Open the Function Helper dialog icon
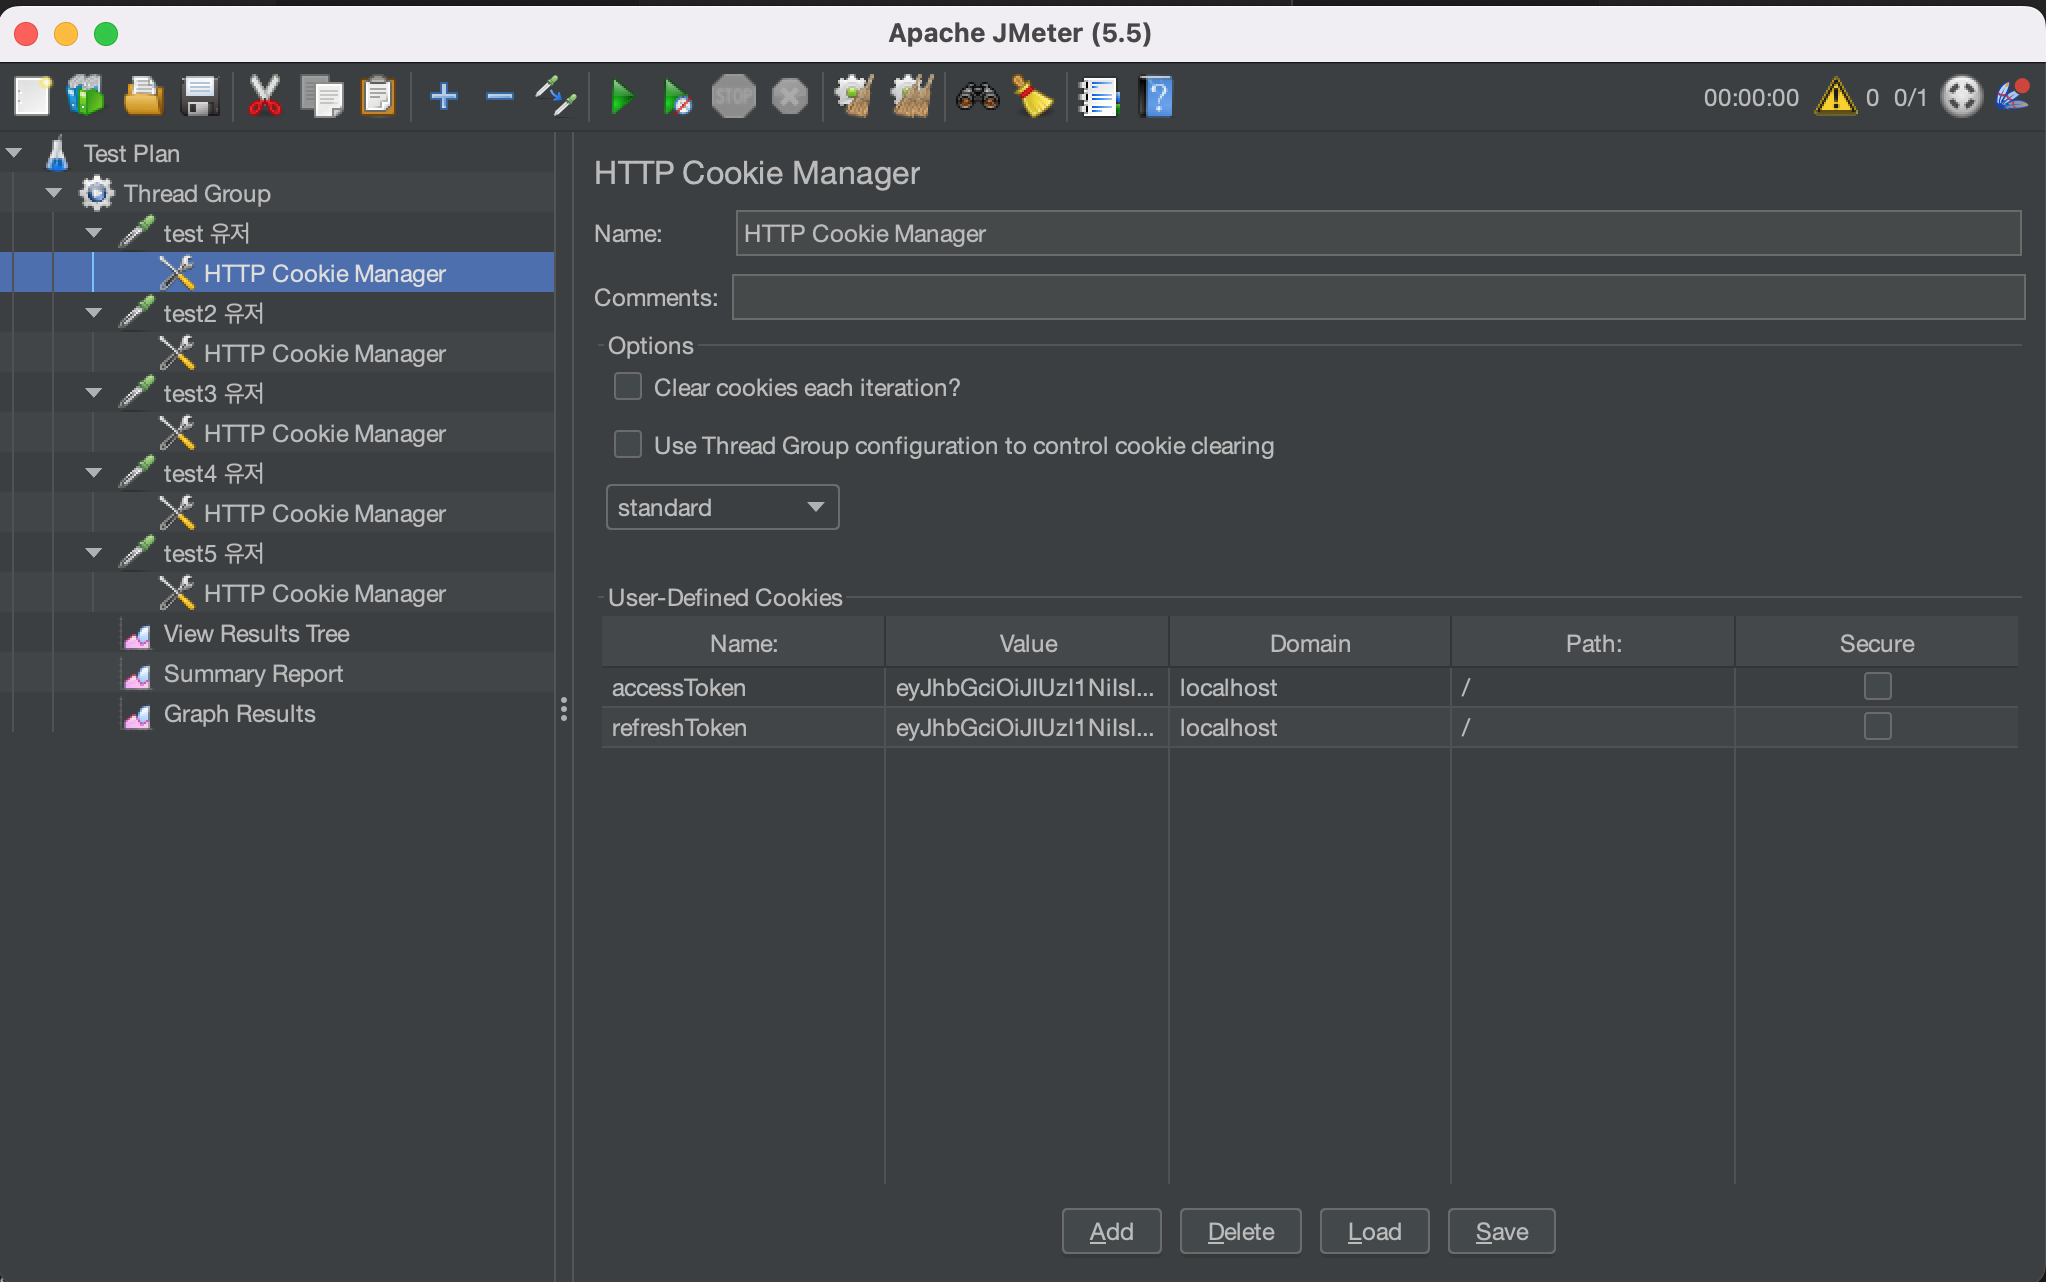 coord(1098,97)
